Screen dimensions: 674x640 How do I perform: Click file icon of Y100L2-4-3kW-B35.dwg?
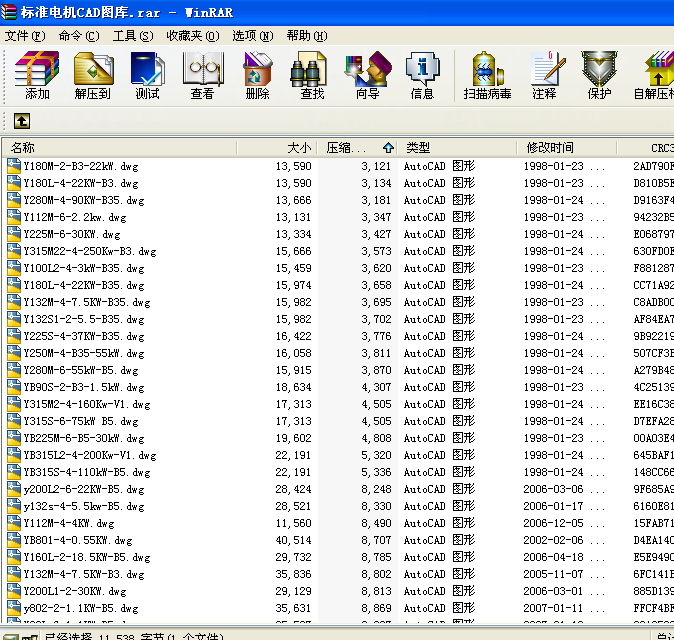pos(14,268)
